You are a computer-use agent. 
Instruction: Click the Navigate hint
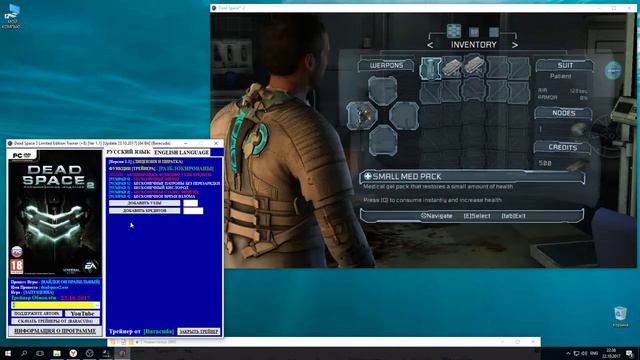436,216
